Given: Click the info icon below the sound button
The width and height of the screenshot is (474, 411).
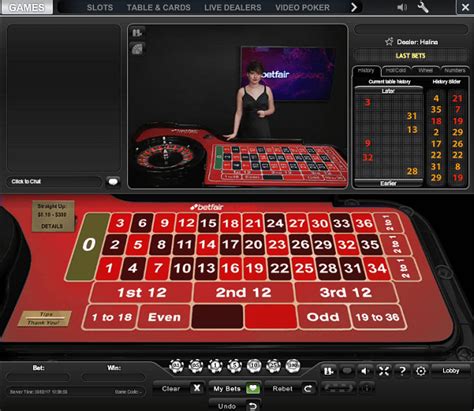Looking at the screenshot, I should coord(366,388).
